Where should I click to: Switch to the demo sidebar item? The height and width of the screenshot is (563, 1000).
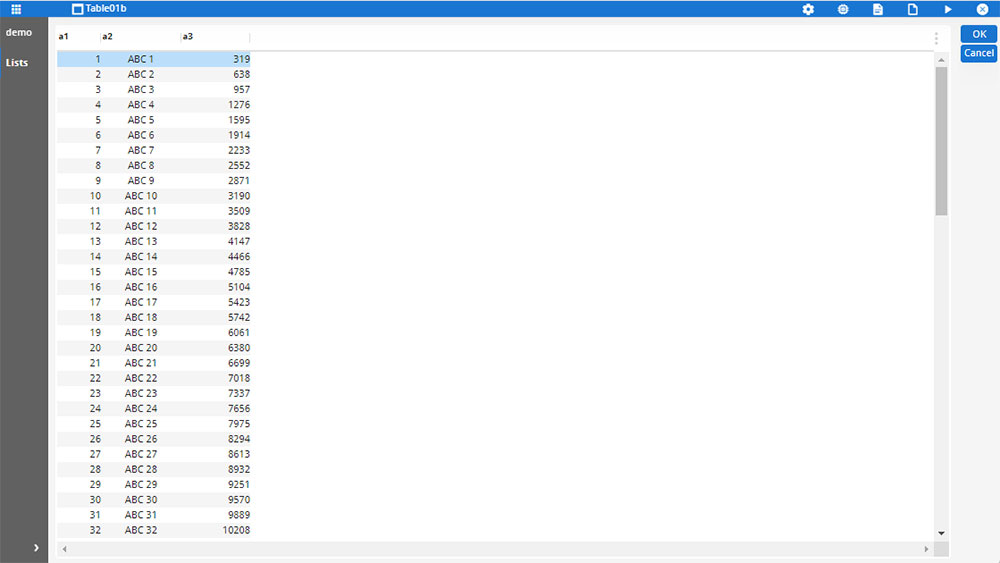(19, 33)
